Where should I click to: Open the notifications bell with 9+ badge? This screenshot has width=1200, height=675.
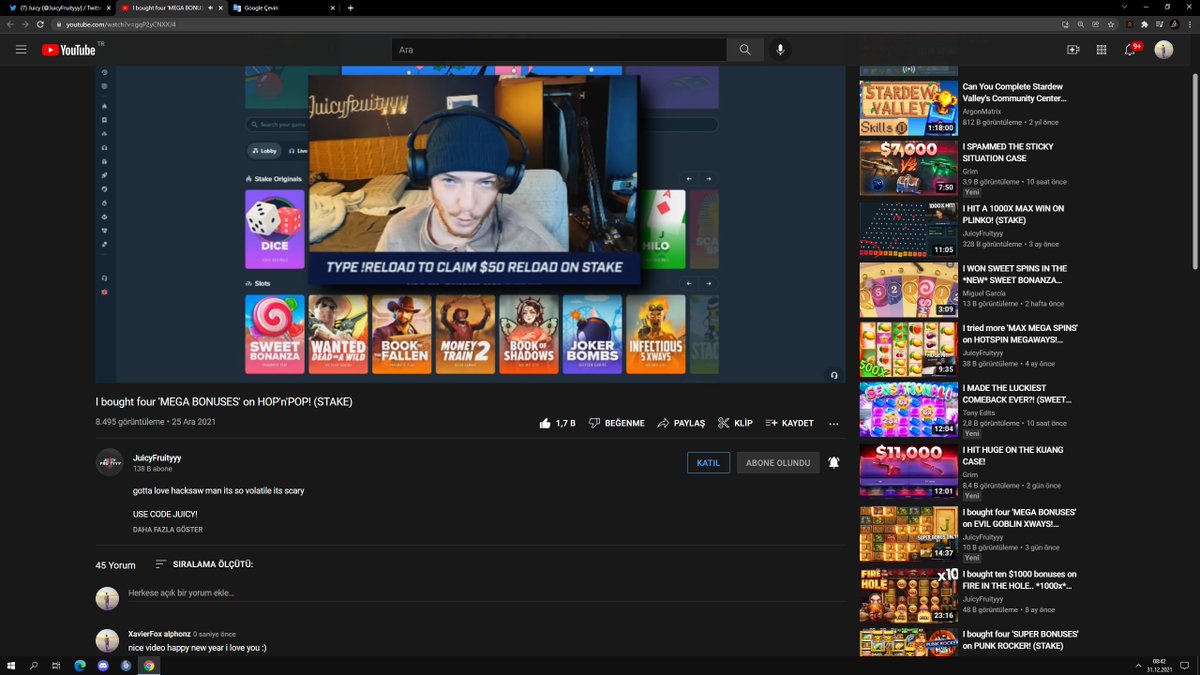click(x=1131, y=49)
